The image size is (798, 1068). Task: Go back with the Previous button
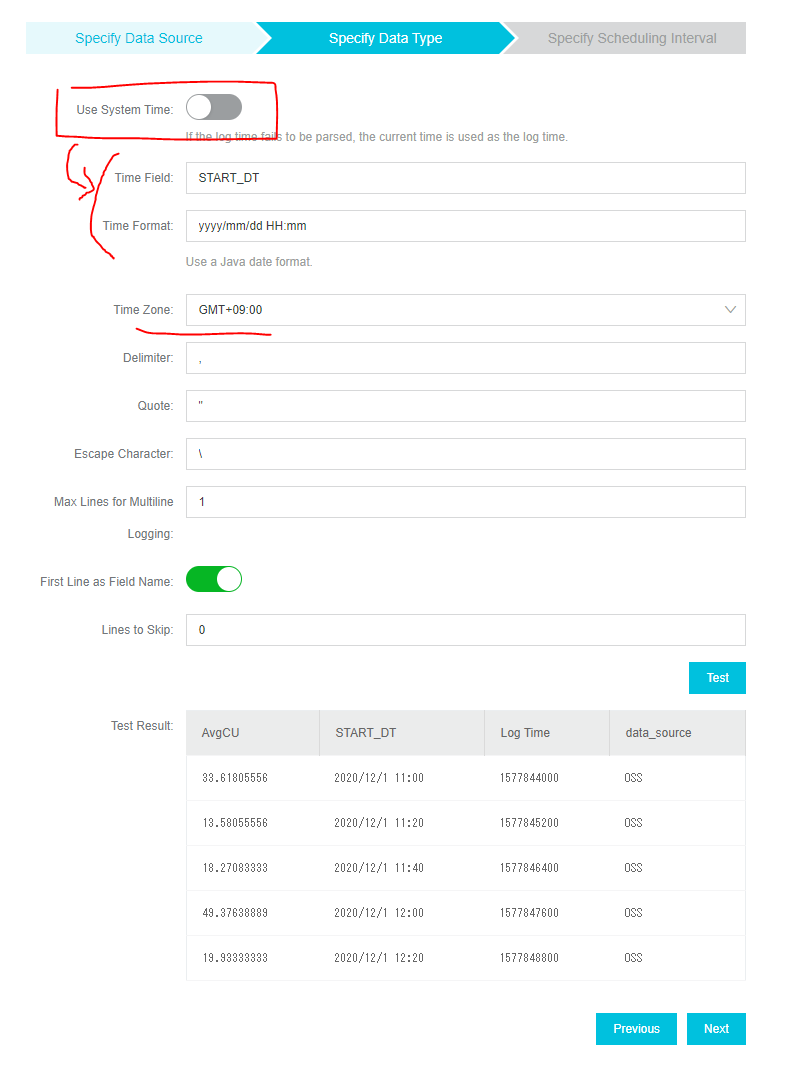coord(637,1028)
